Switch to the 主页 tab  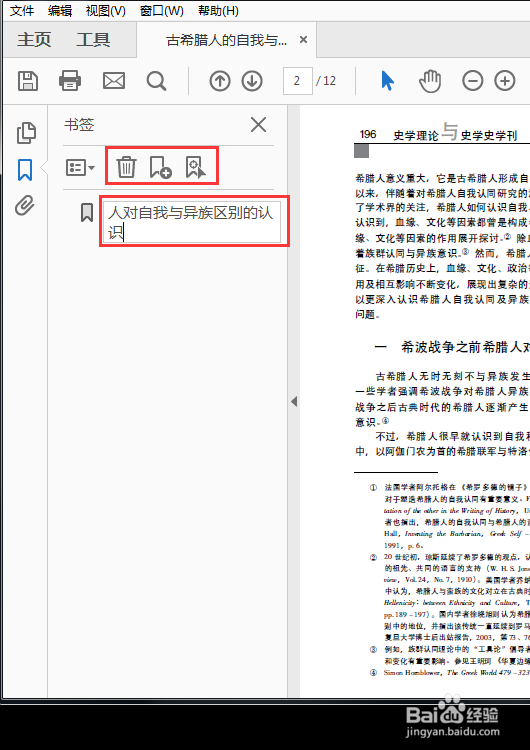point(34,40)
